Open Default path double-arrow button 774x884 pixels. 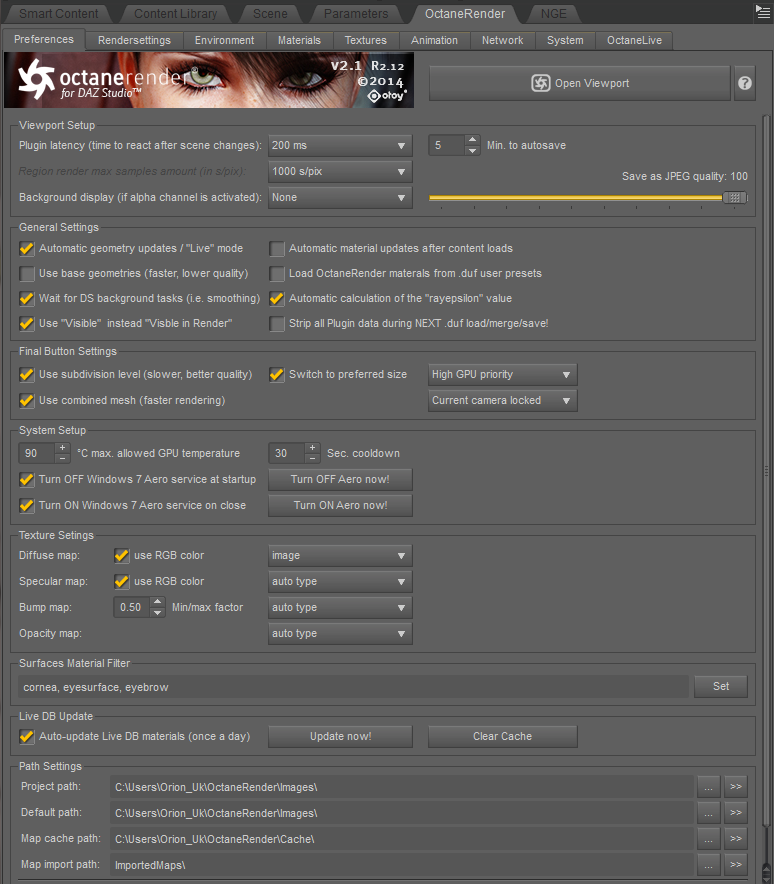coord(736,812)
